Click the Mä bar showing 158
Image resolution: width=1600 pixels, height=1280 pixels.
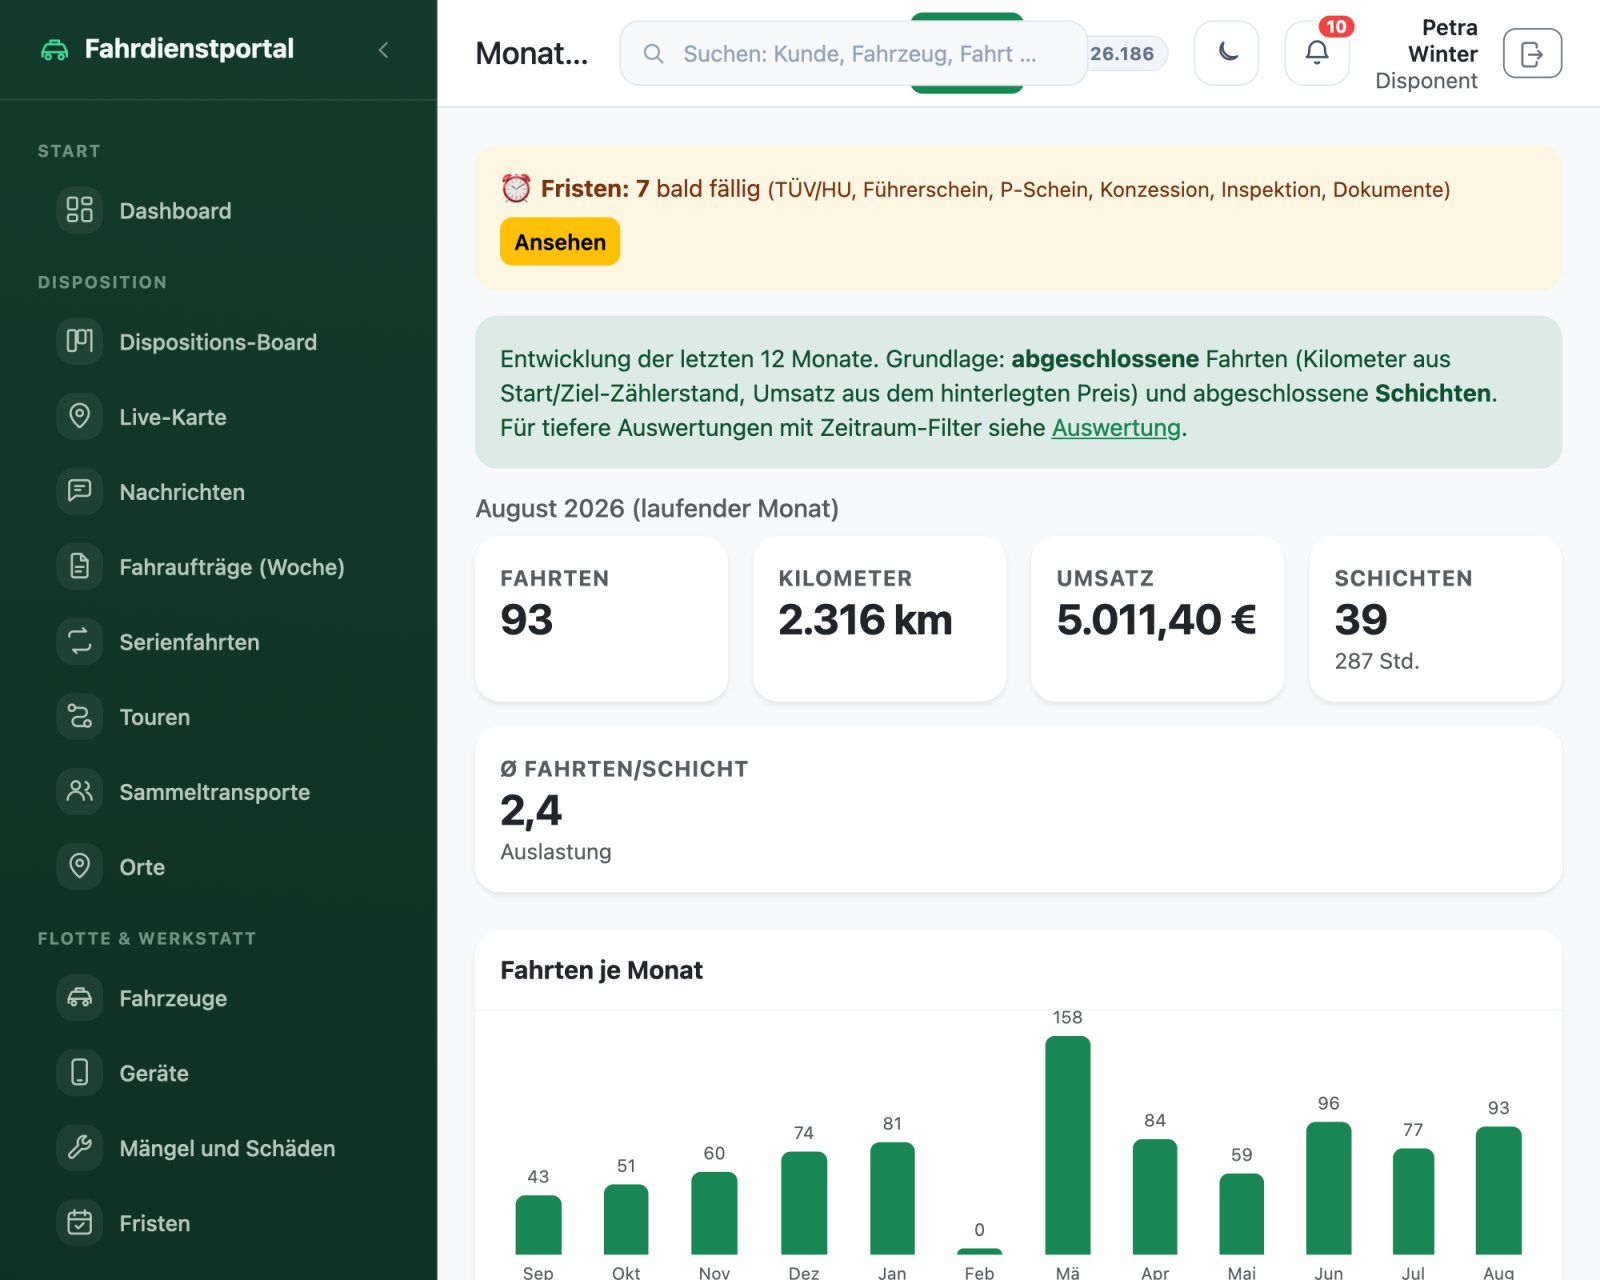click(x=1067, y=1145)
